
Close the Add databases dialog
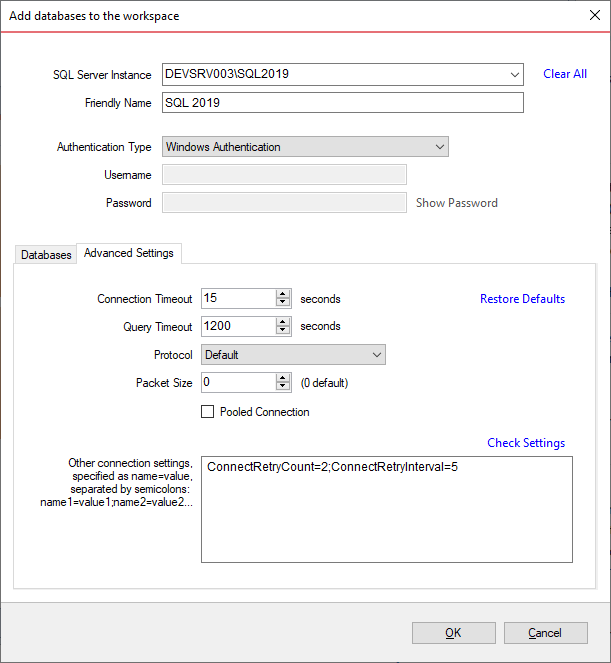click(595, 15)
